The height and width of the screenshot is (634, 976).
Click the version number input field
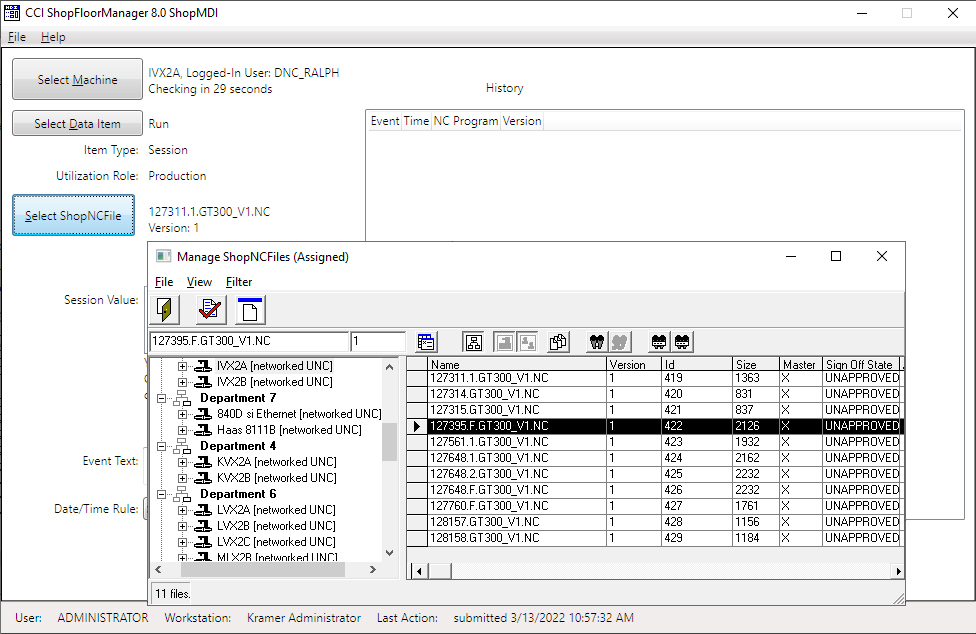(378, 341)
